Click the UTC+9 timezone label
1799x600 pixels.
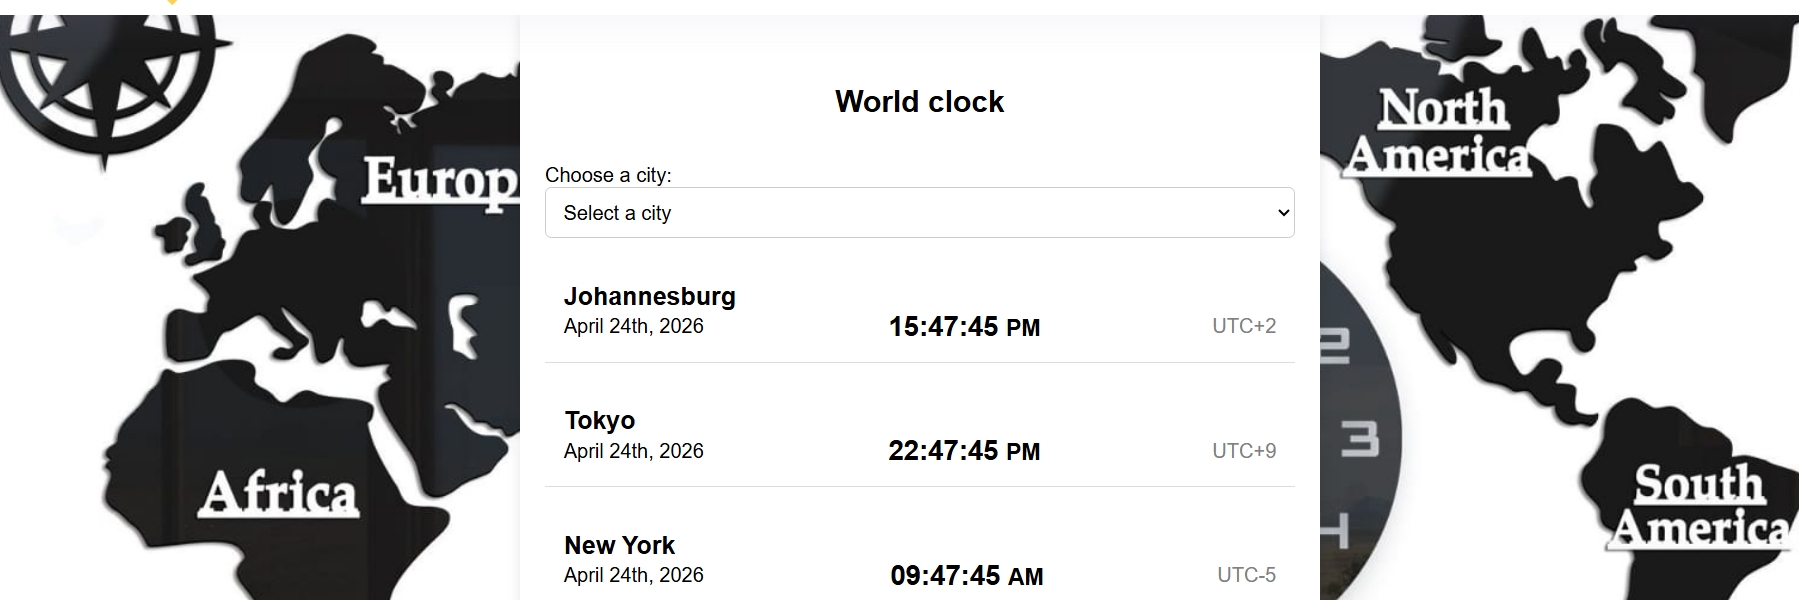pyautogui.click(x=1244, y=451)
